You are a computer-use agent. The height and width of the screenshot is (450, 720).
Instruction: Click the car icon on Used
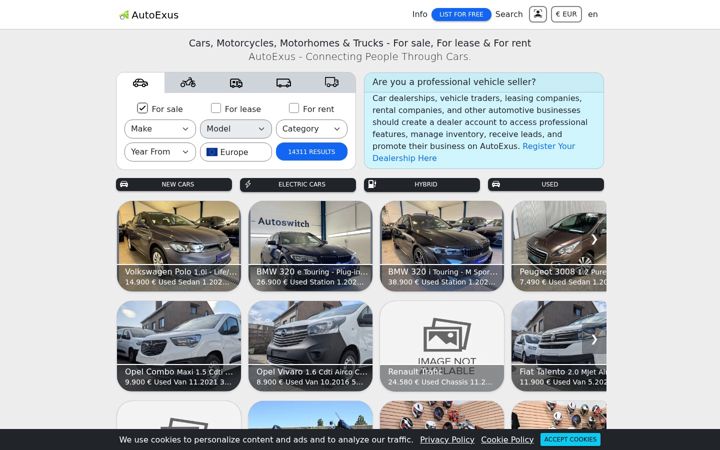click(x=496, y=184)
